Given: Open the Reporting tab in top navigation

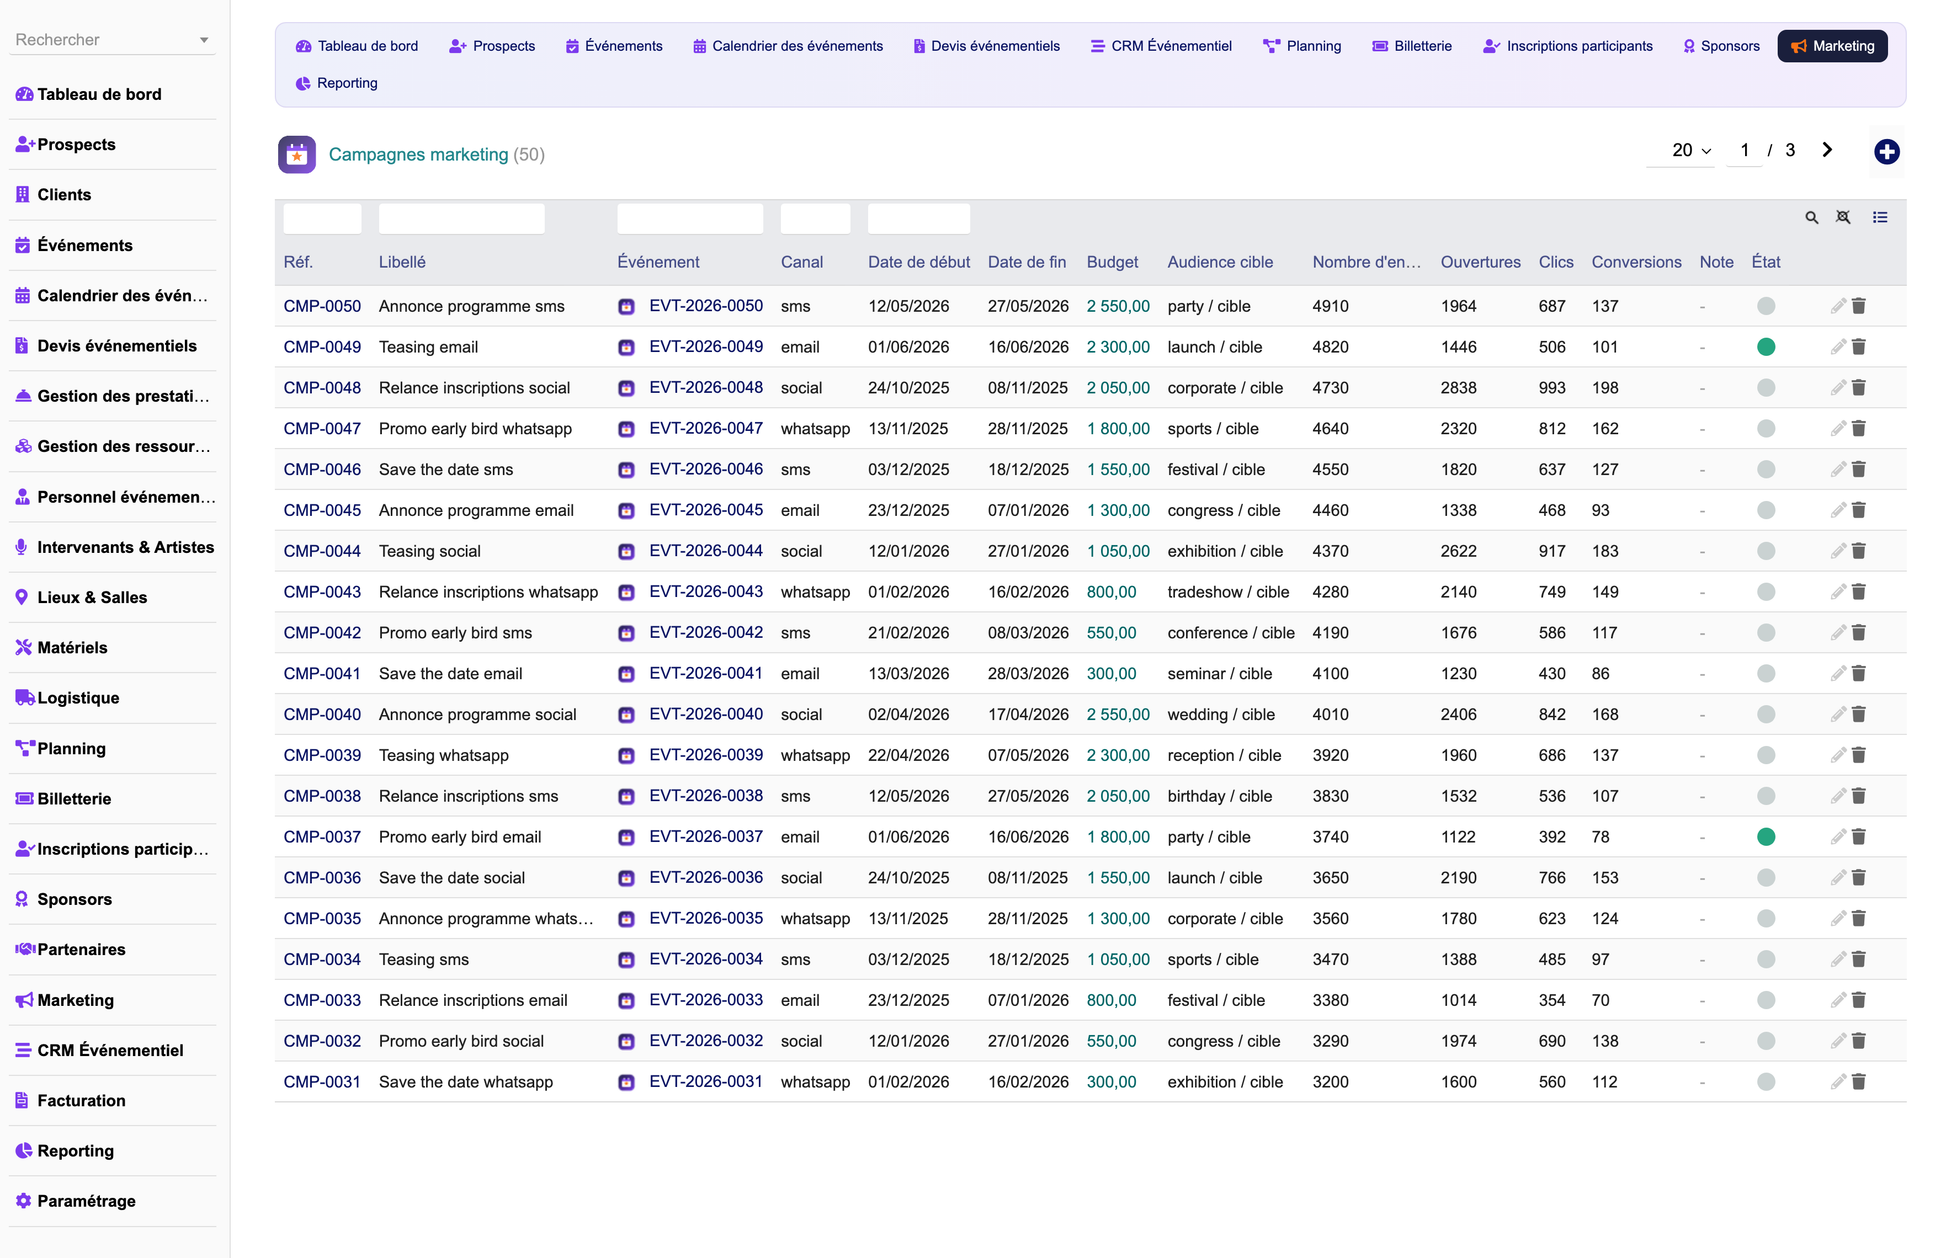Looking at the screenshot, I should click(337, 83).
